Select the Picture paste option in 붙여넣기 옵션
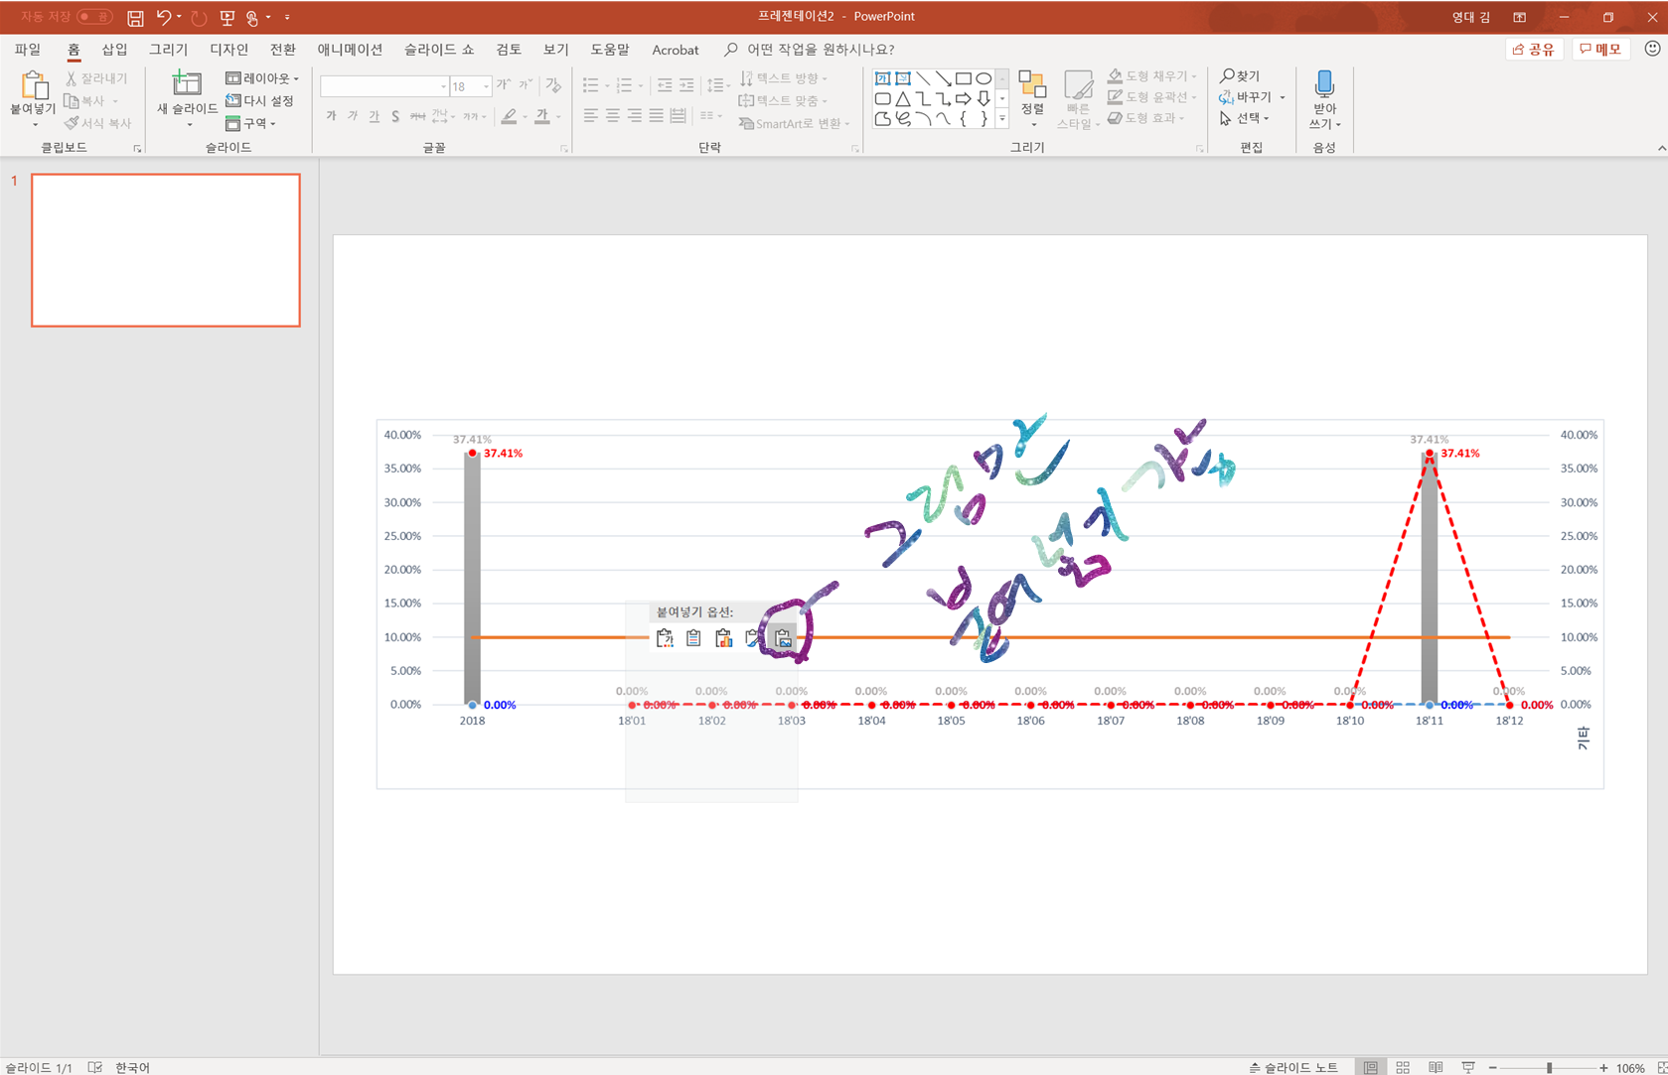The height and width of the screenshot is (1075, 1668). pos(782,638)
